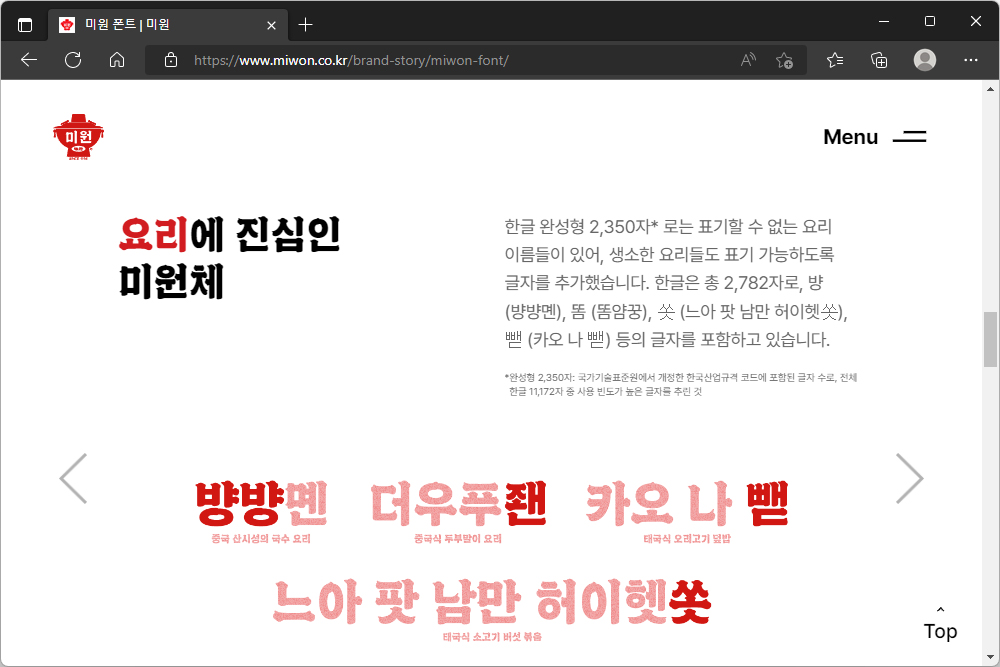Viewport: 1000px width, 667px height.
Task: Click the 카오 나 뺀 sample word
Action: click(x=688, y=504)
